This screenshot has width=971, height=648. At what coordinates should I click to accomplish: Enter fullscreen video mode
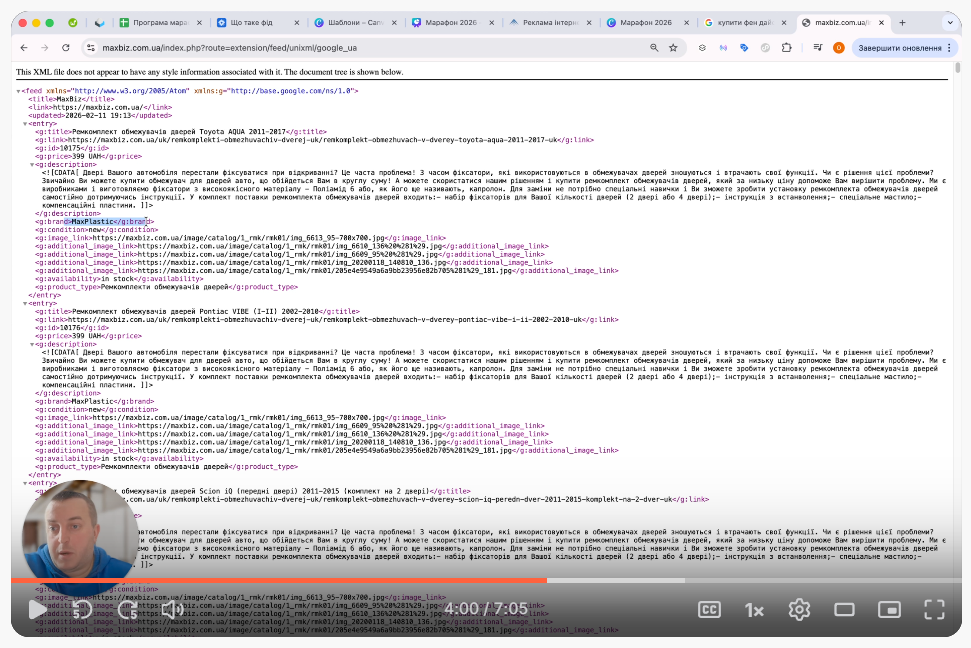[x=934, y=610]
